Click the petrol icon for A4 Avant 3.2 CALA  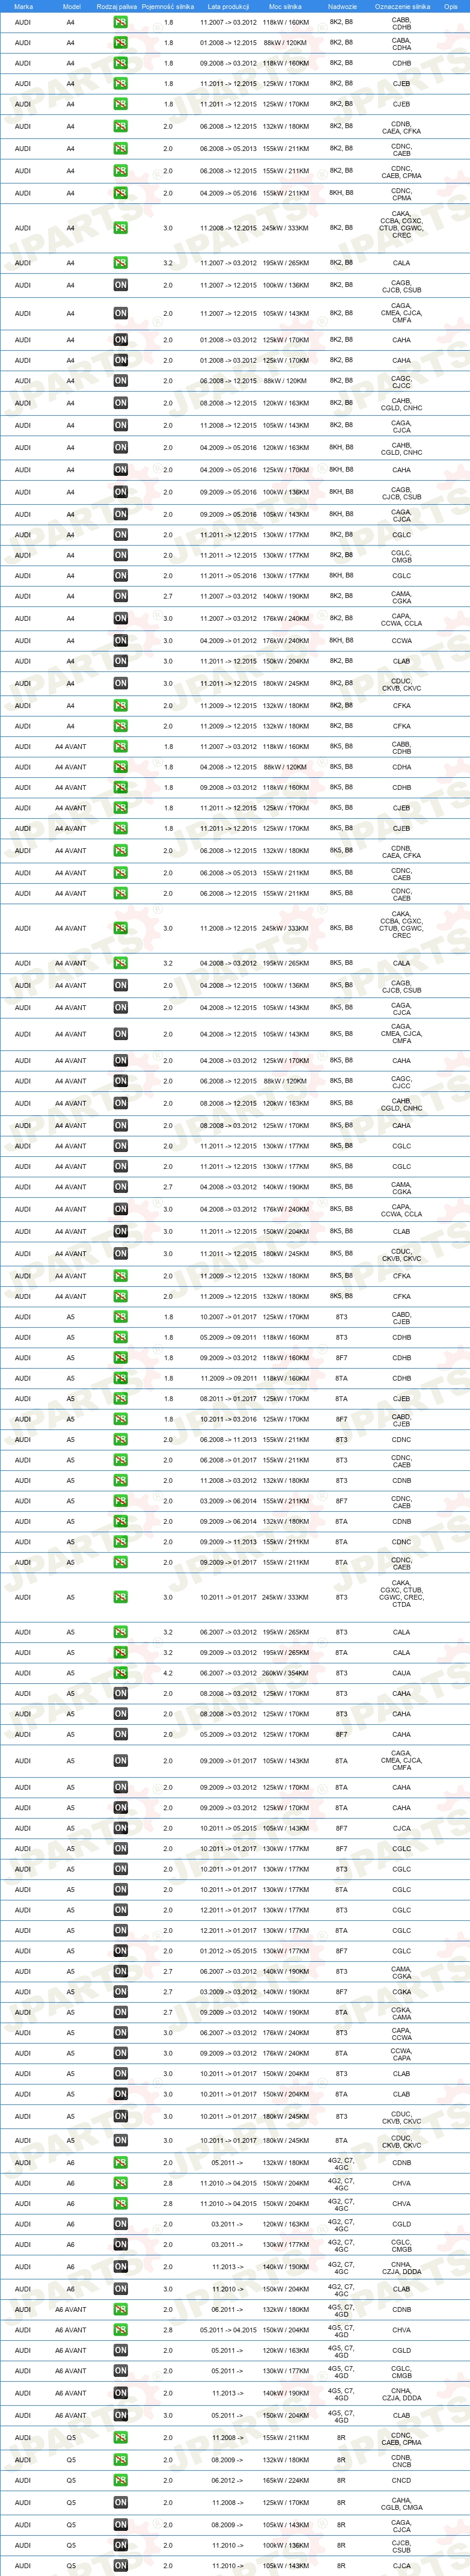120,963
